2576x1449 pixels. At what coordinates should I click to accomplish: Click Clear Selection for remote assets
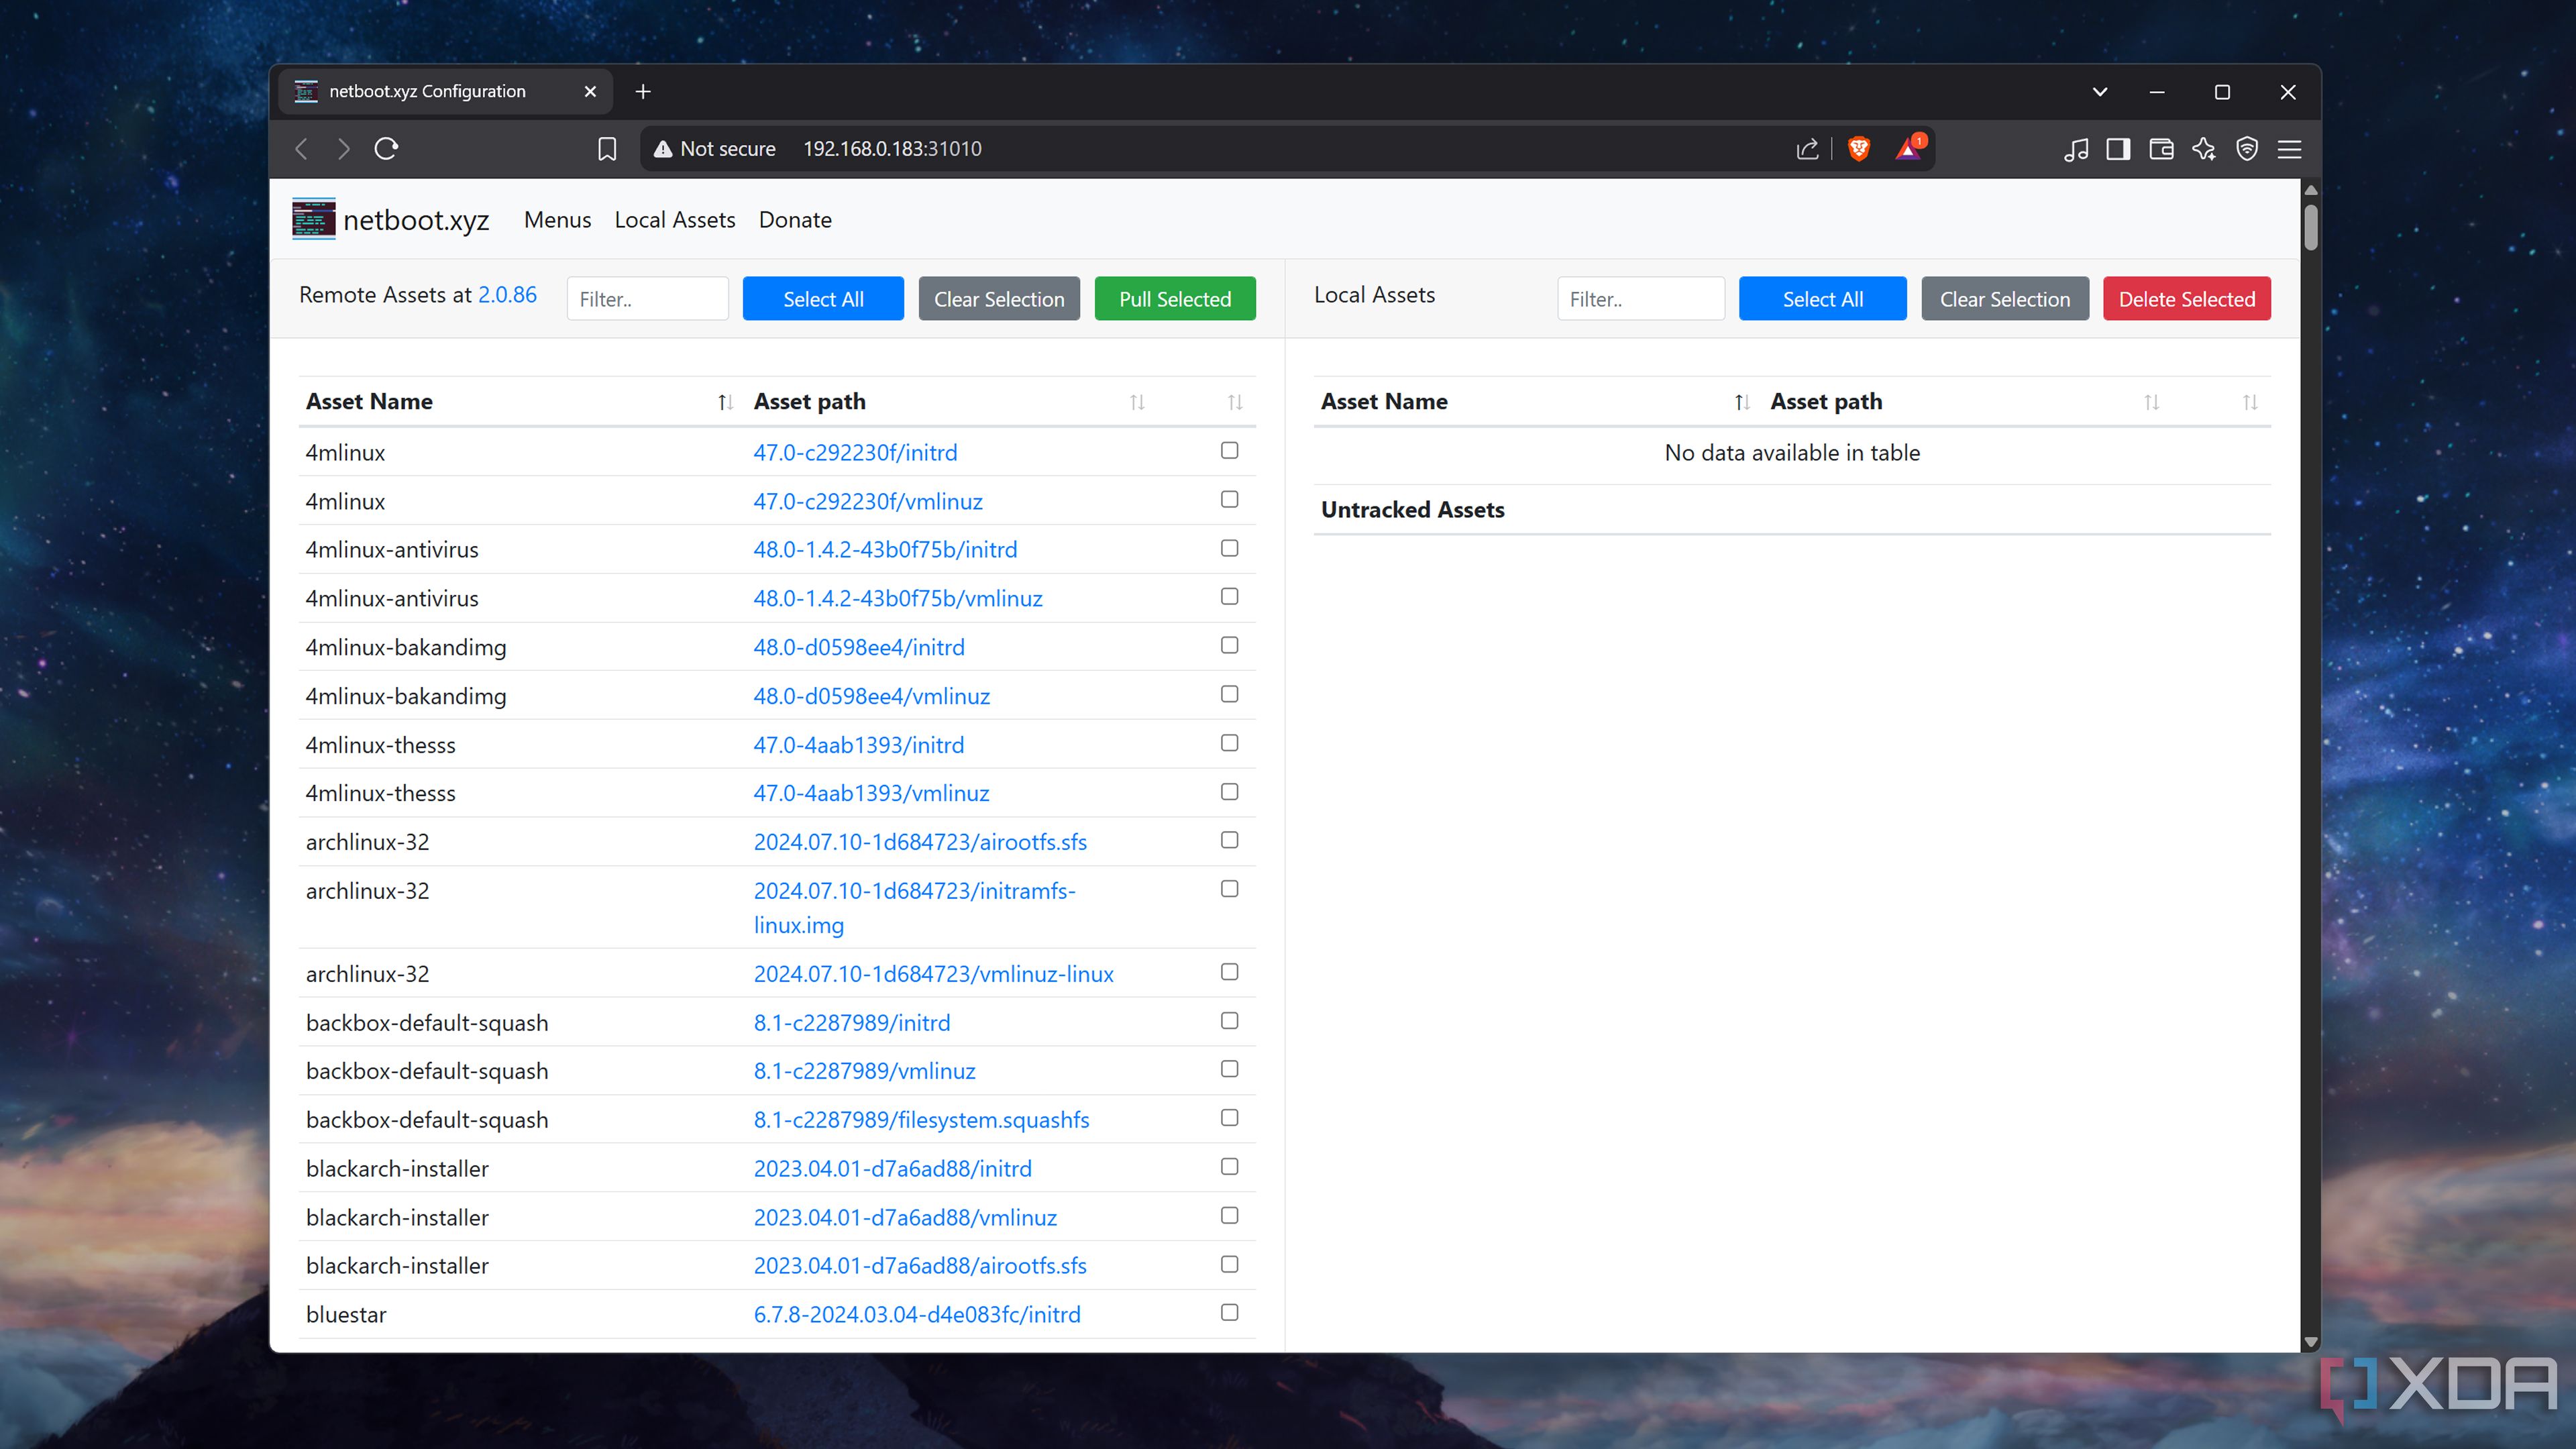coord(999,299)
